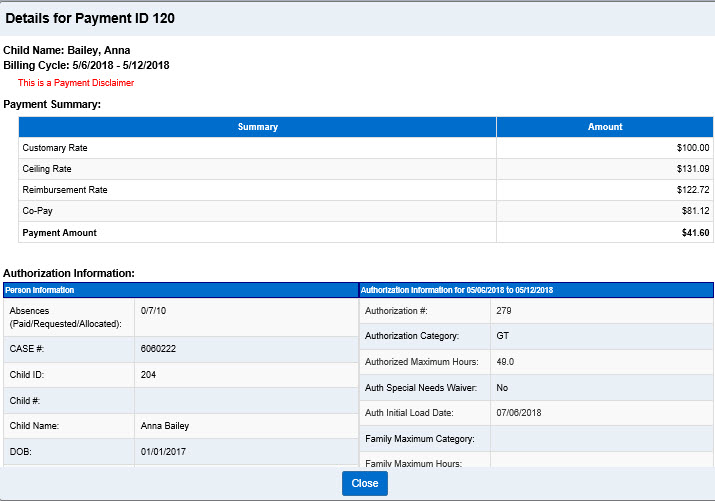
Task: Click the Authorization Information heading
Action: pyautogui.click(x=69, y=273)
